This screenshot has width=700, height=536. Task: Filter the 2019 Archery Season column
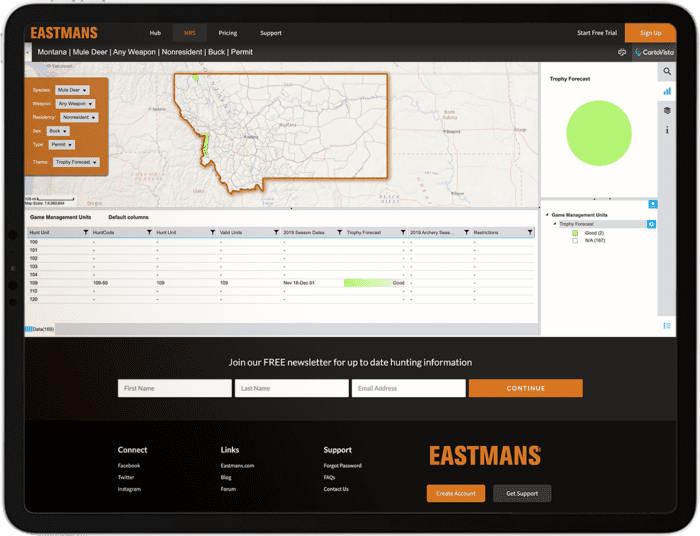point(466,233)
